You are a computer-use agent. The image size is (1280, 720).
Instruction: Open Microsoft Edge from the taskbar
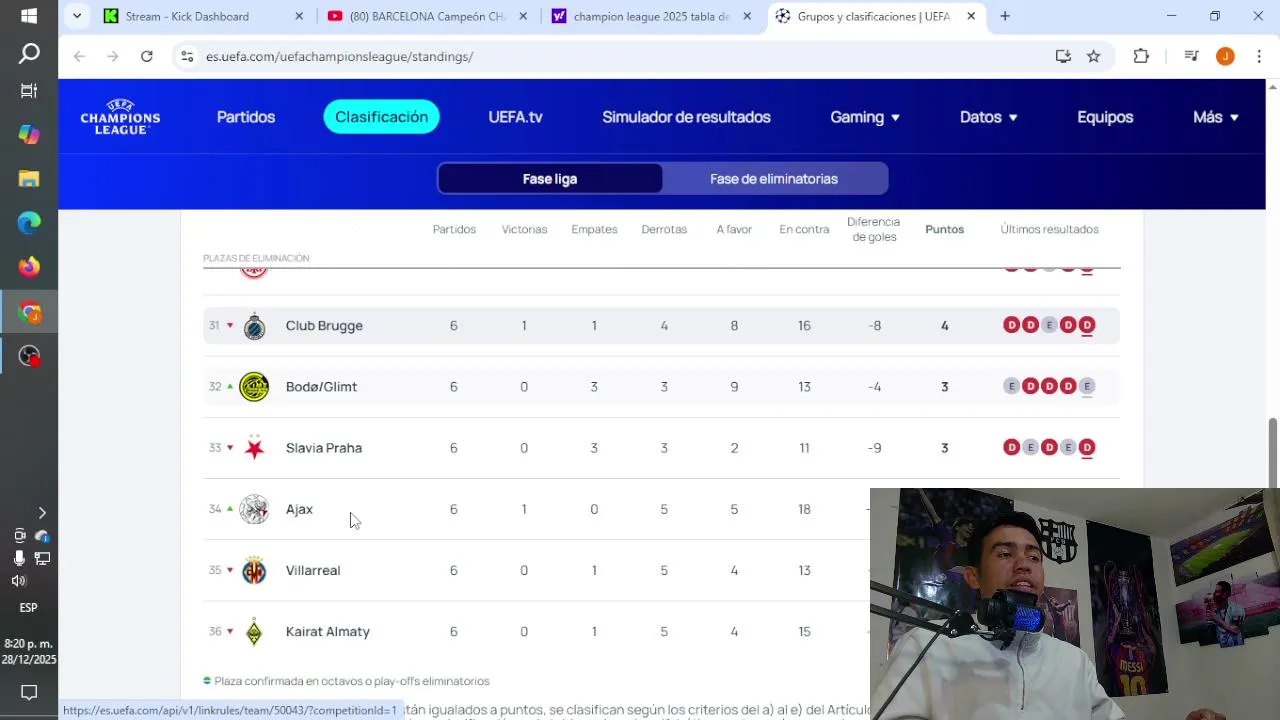coord(29,222)
